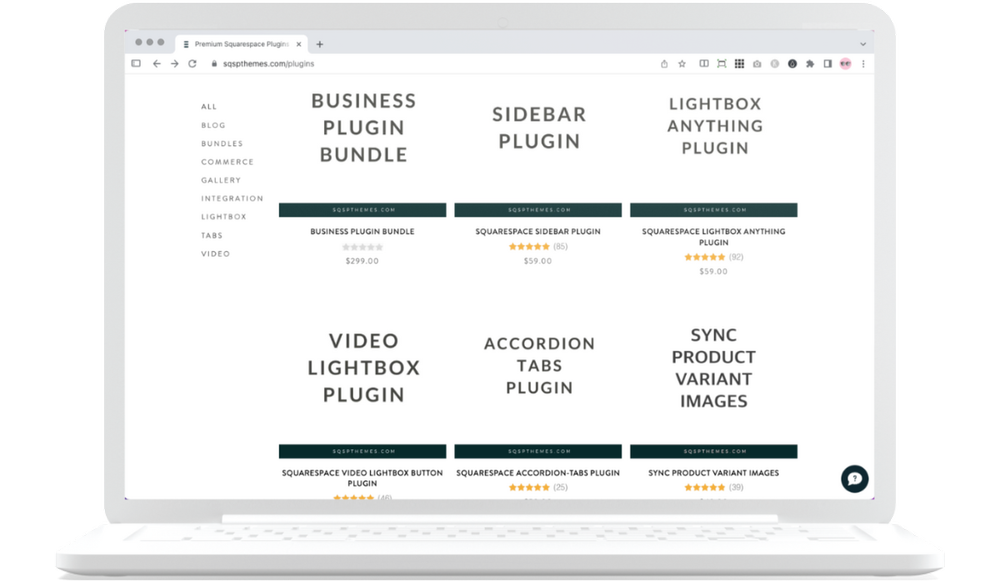Click the $59.00 price under Lightbox Anything
Image resolution: width=1000 pixels, height=582 pixels.
pyautogui.click(x=714, y=272)
